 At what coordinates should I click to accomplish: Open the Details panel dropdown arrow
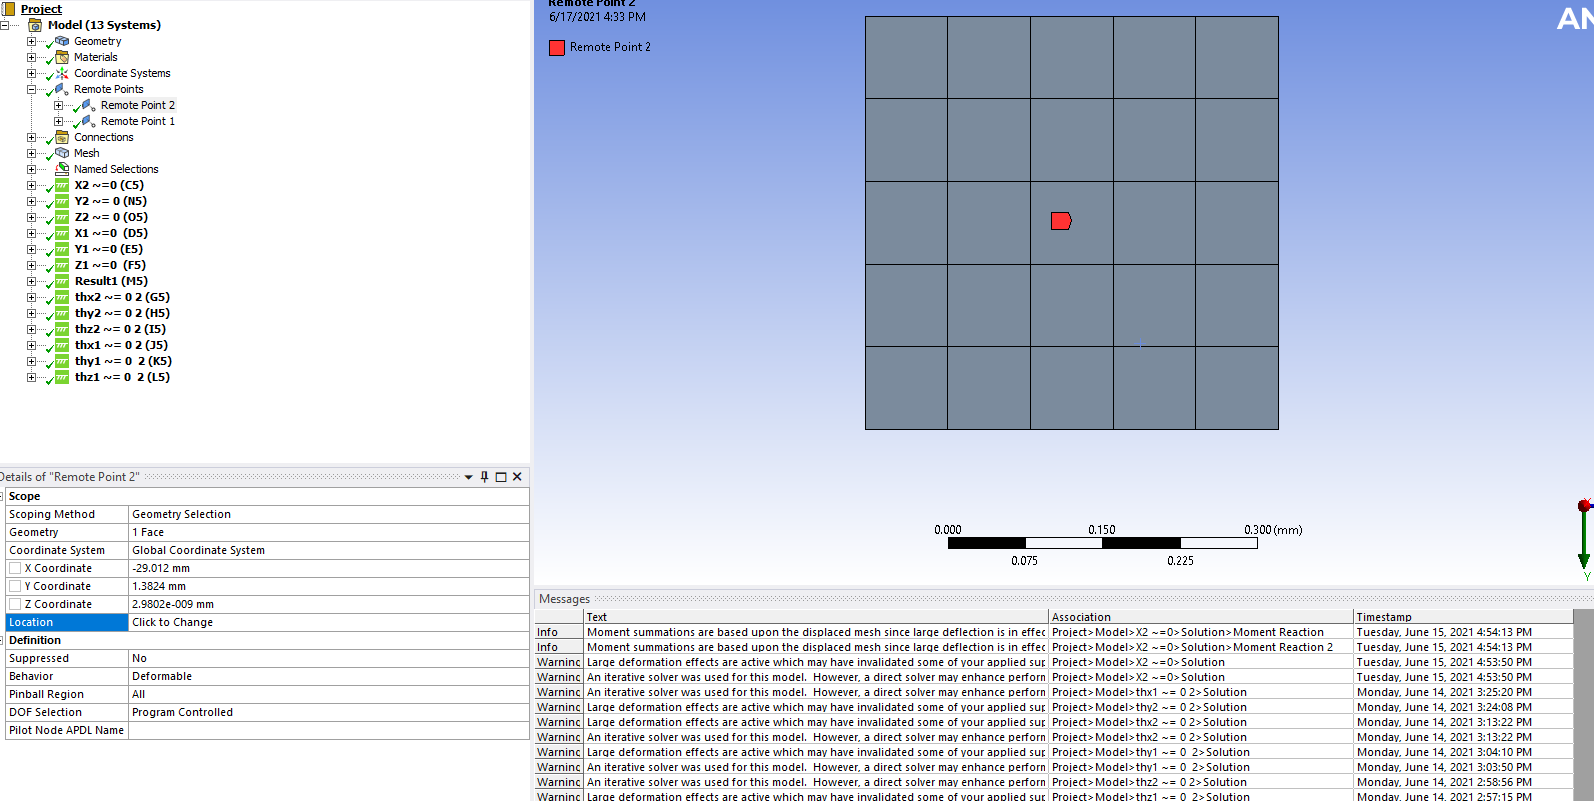468,477
